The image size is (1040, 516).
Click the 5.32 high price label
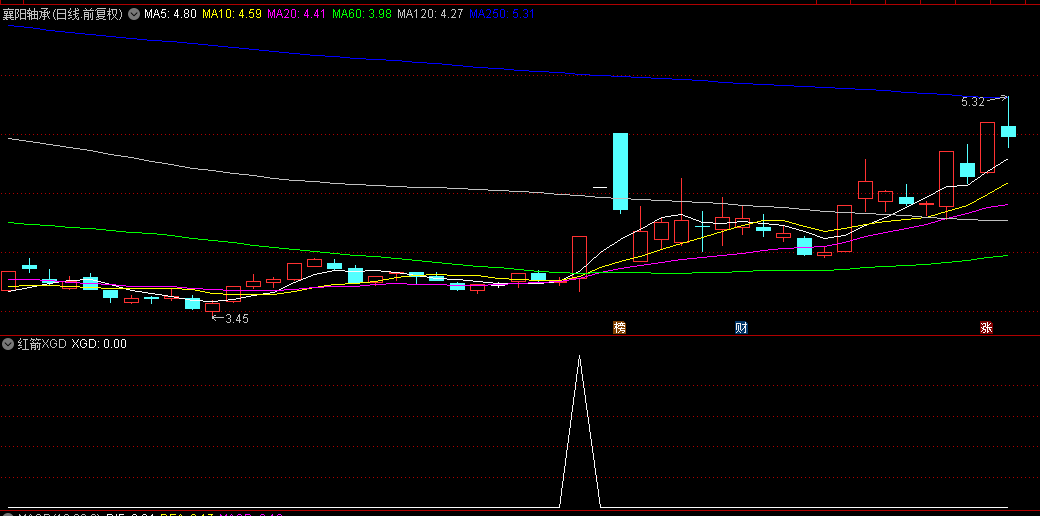(x=973, y=102)
